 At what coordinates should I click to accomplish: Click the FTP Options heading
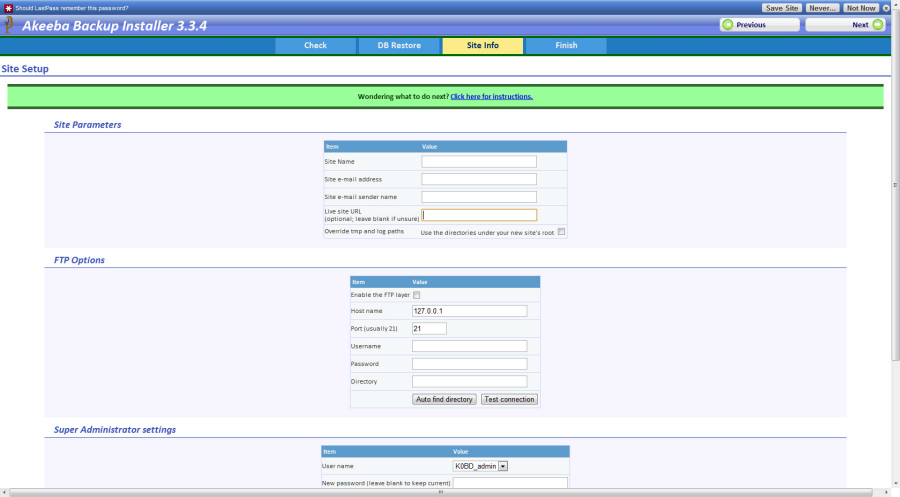(x=79, y=261)
